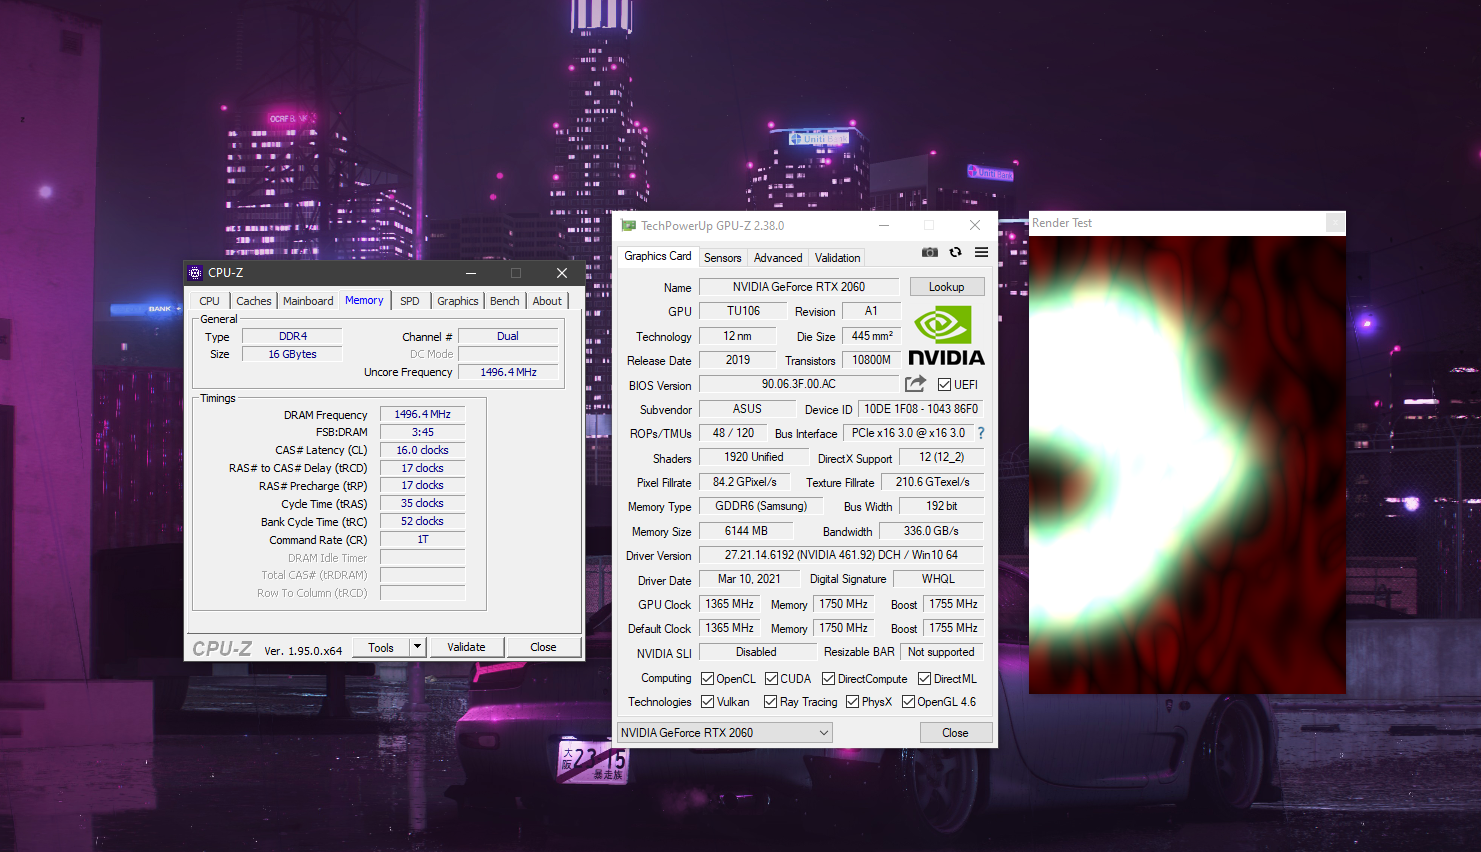Toggle the DirectCompute checkbox

[x=828, y=678]
